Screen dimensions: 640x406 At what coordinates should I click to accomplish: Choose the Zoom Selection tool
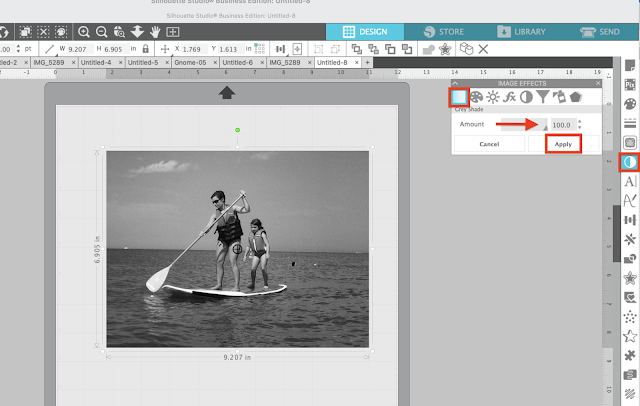(x=119, y=32)
